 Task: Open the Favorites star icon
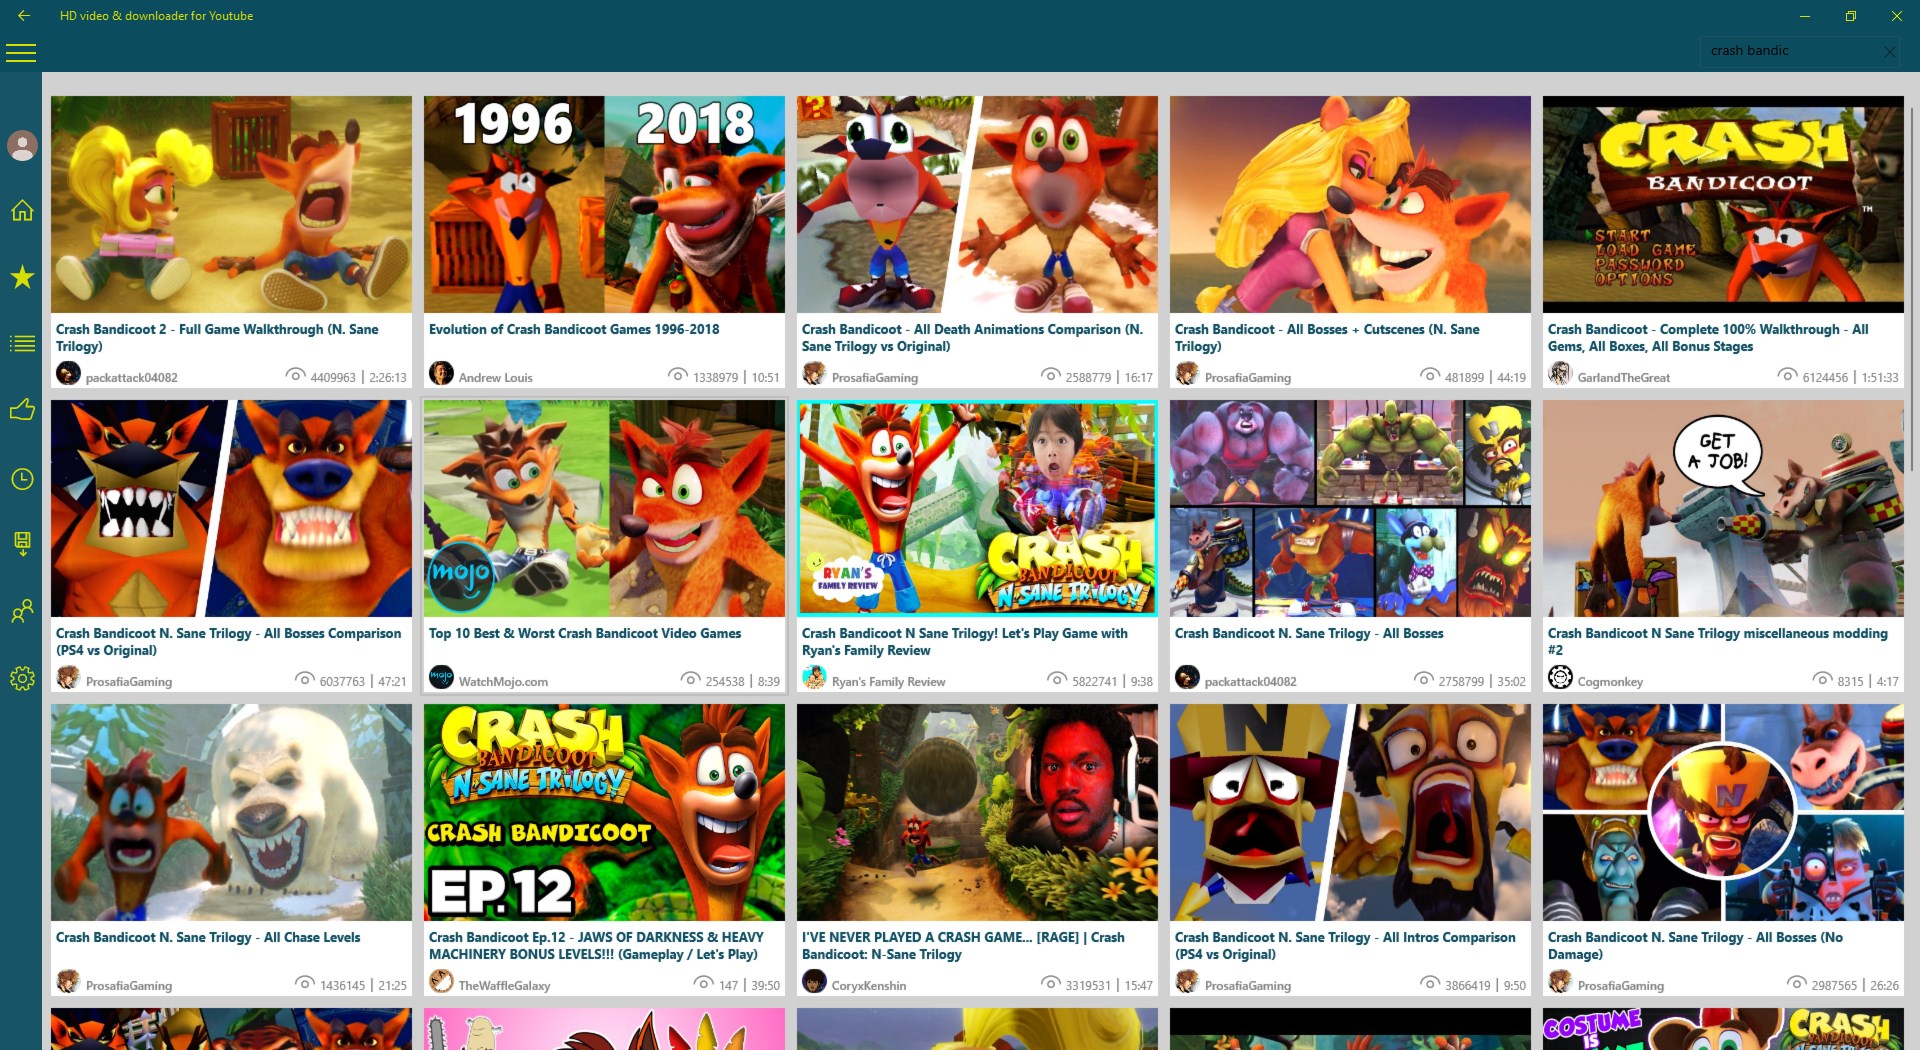point(22,277)
